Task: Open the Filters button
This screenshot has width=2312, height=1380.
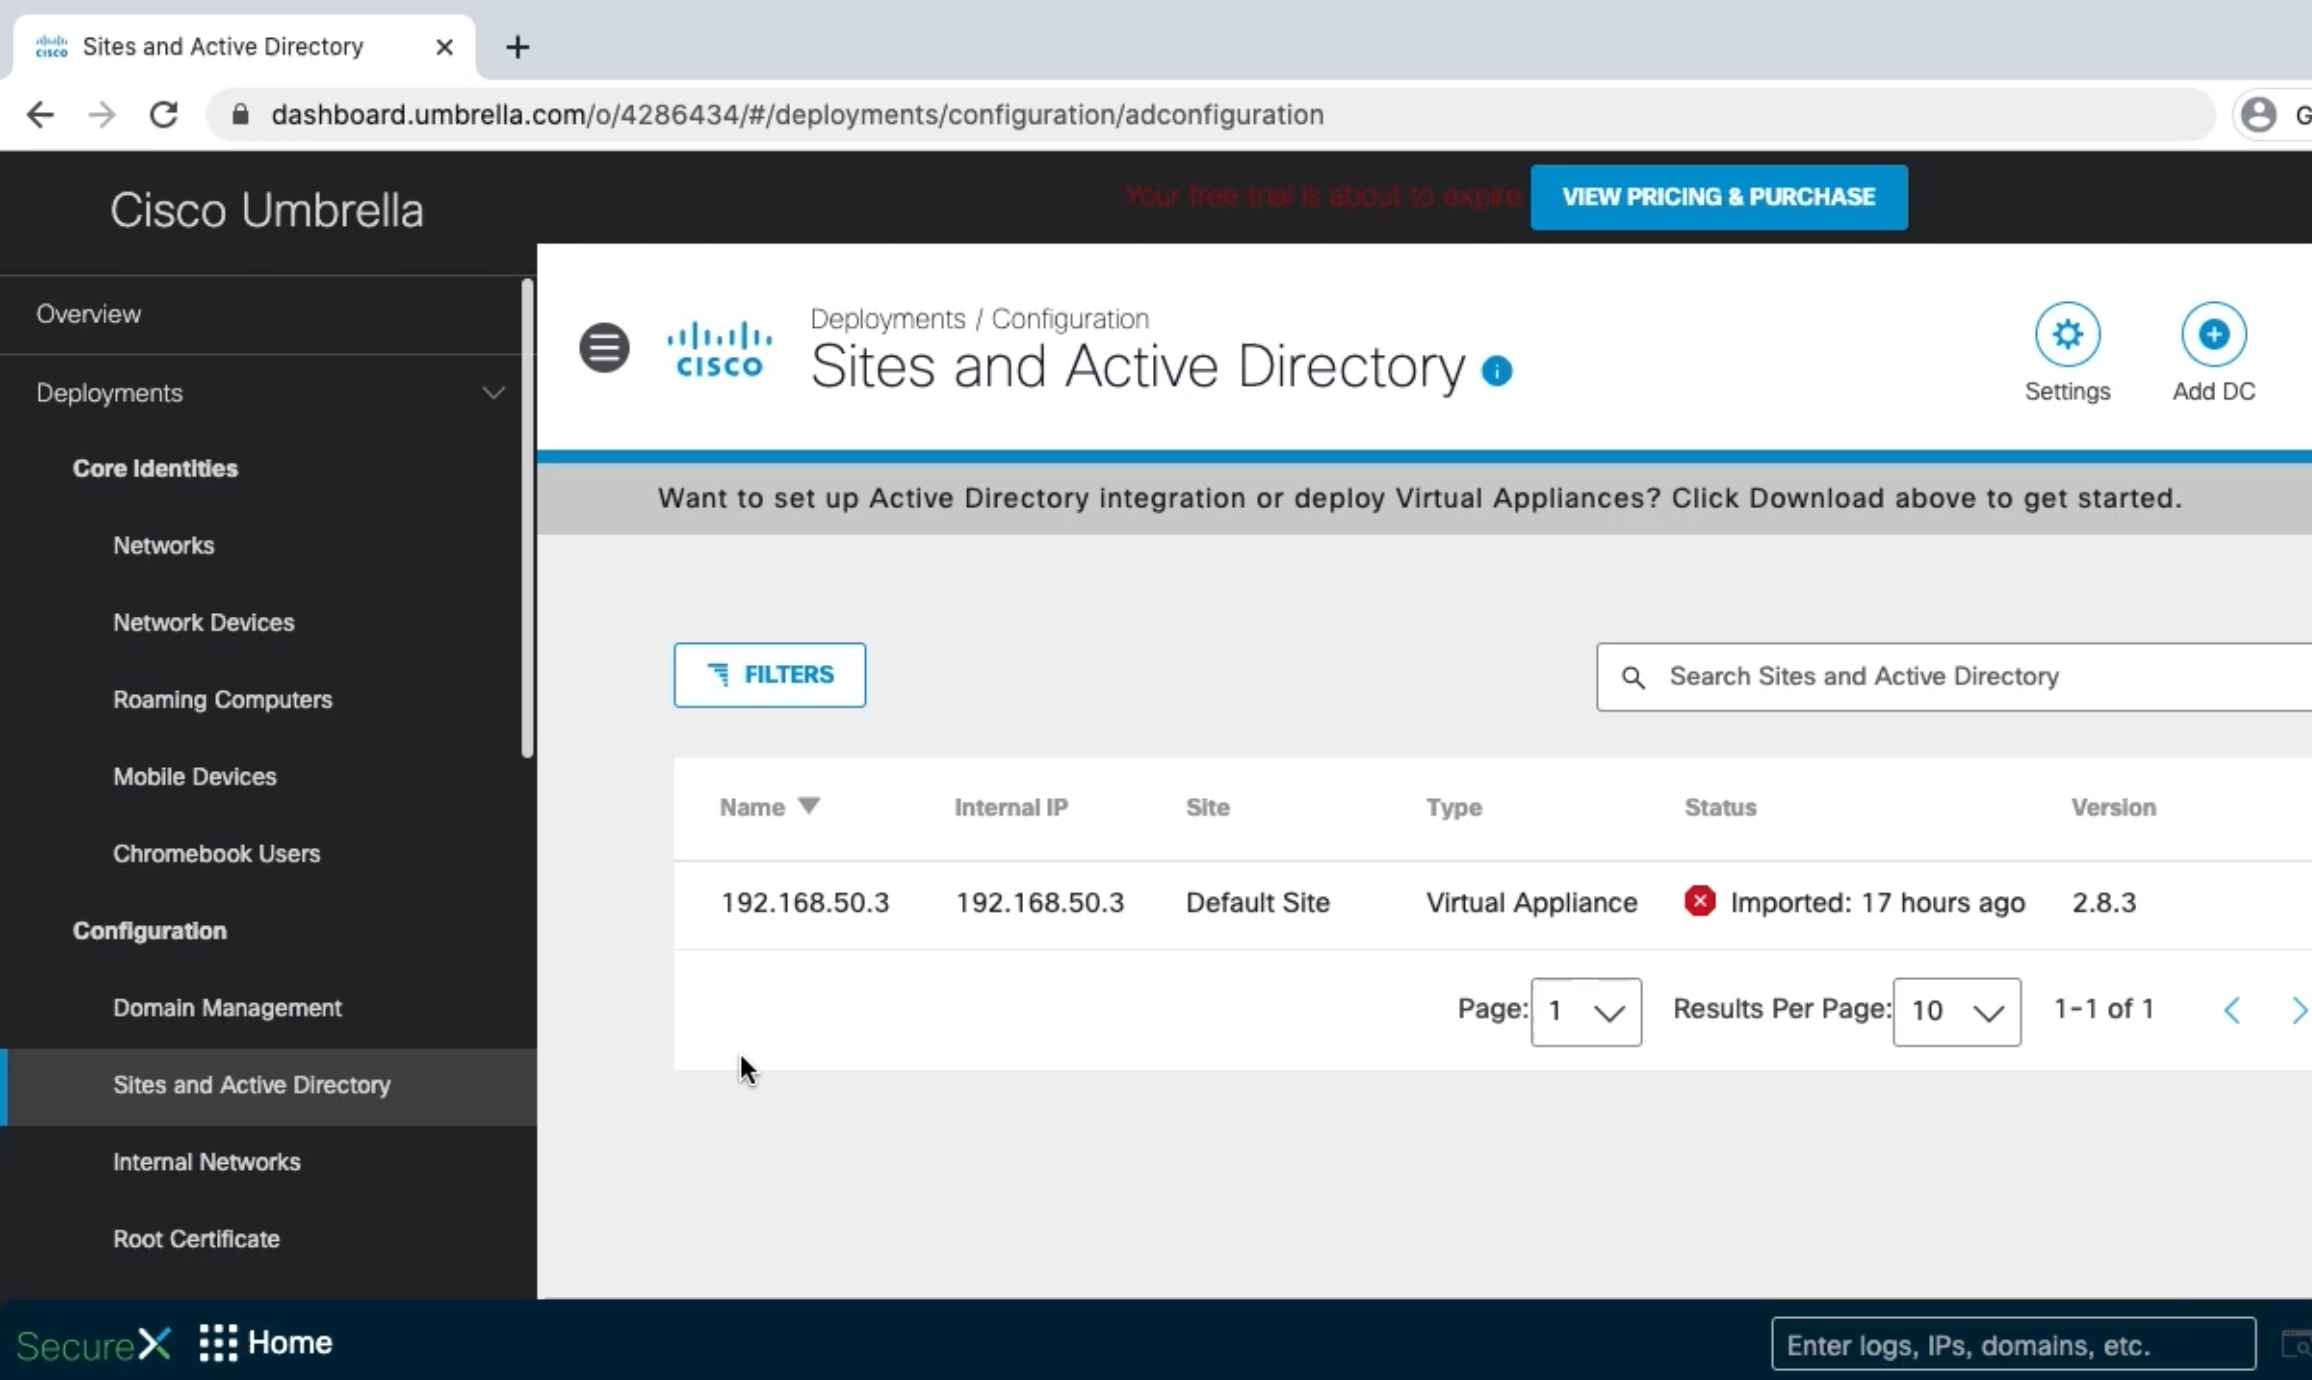Action: point(769,675)
